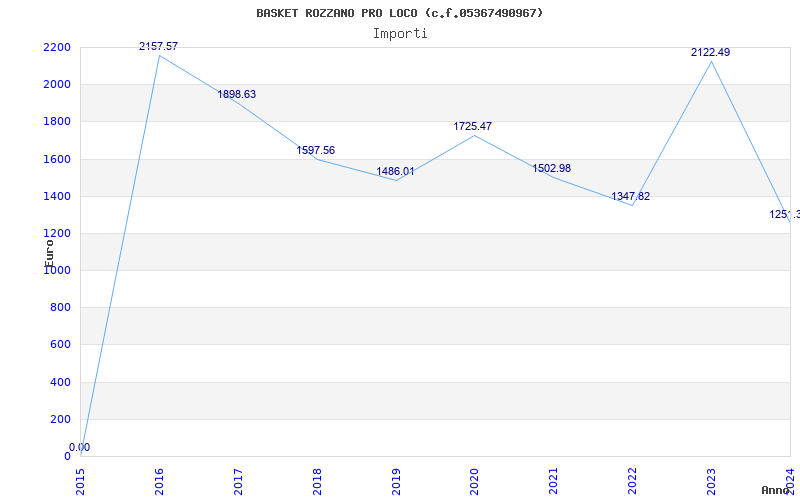Select the 1898.63 data label

pyautogui.click(x=237, y=94)
